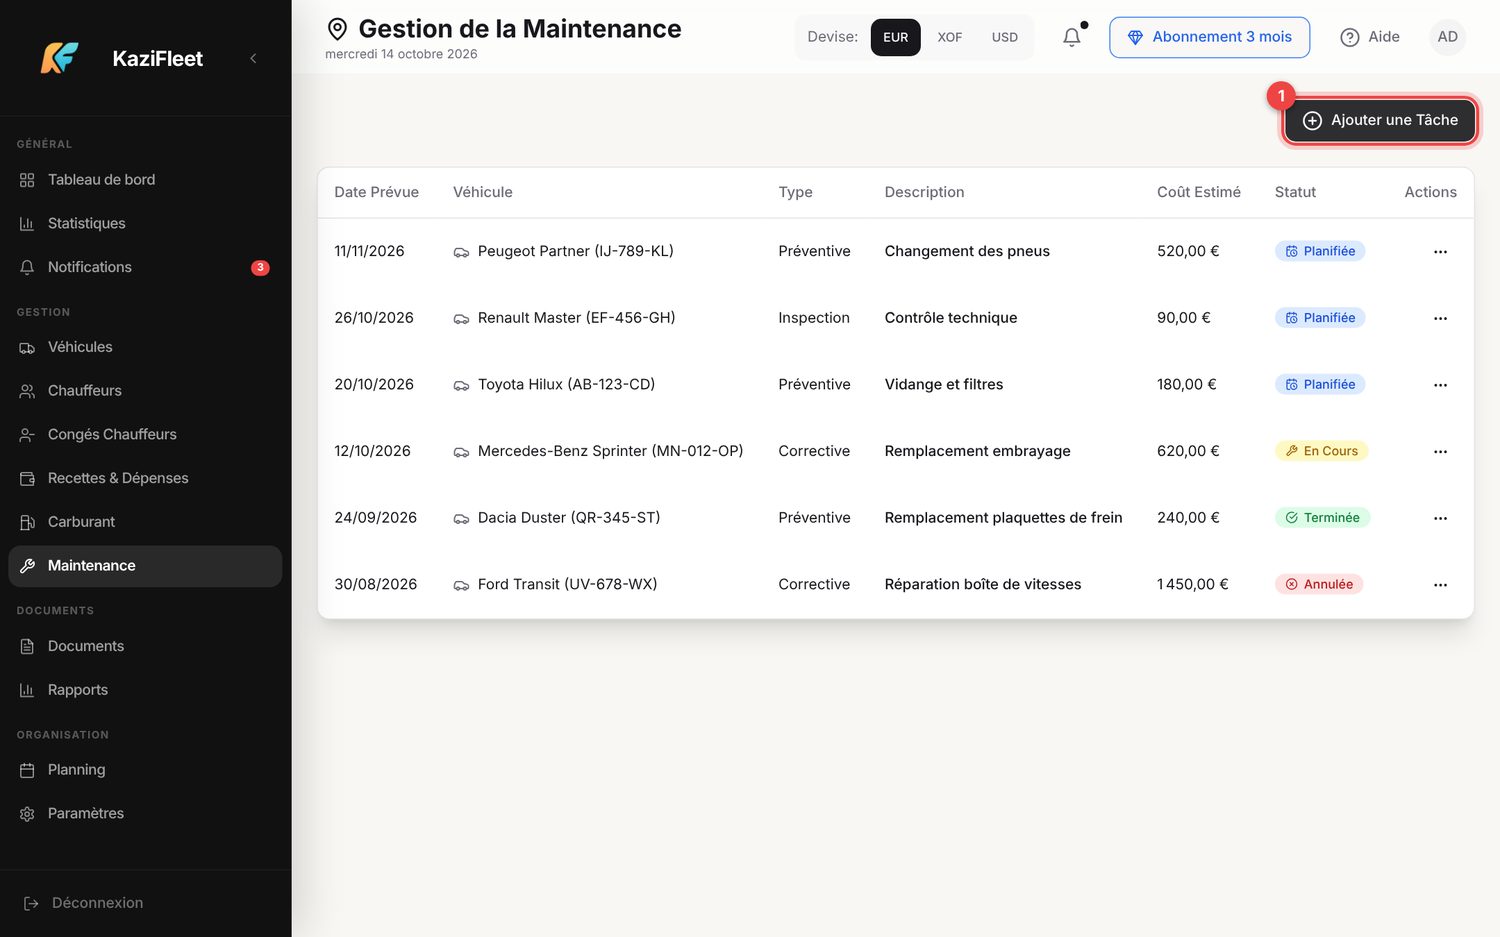The width and height of the screenshot is (1500, 937).
Task: Click vehicle icon beside Ford Transit
Action: (x=461, y=585)
